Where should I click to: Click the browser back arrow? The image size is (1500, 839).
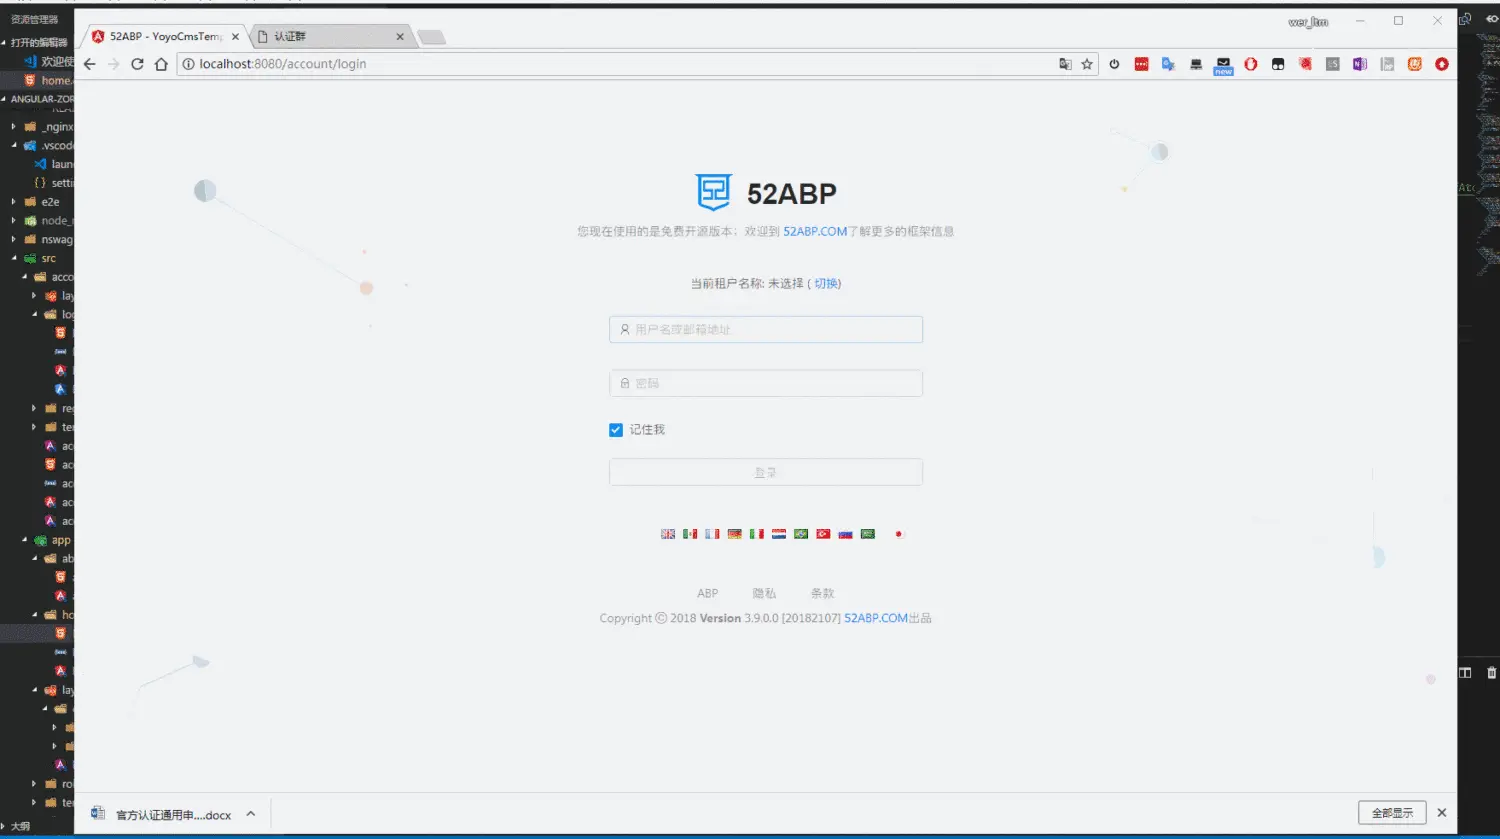coord(90,64)
